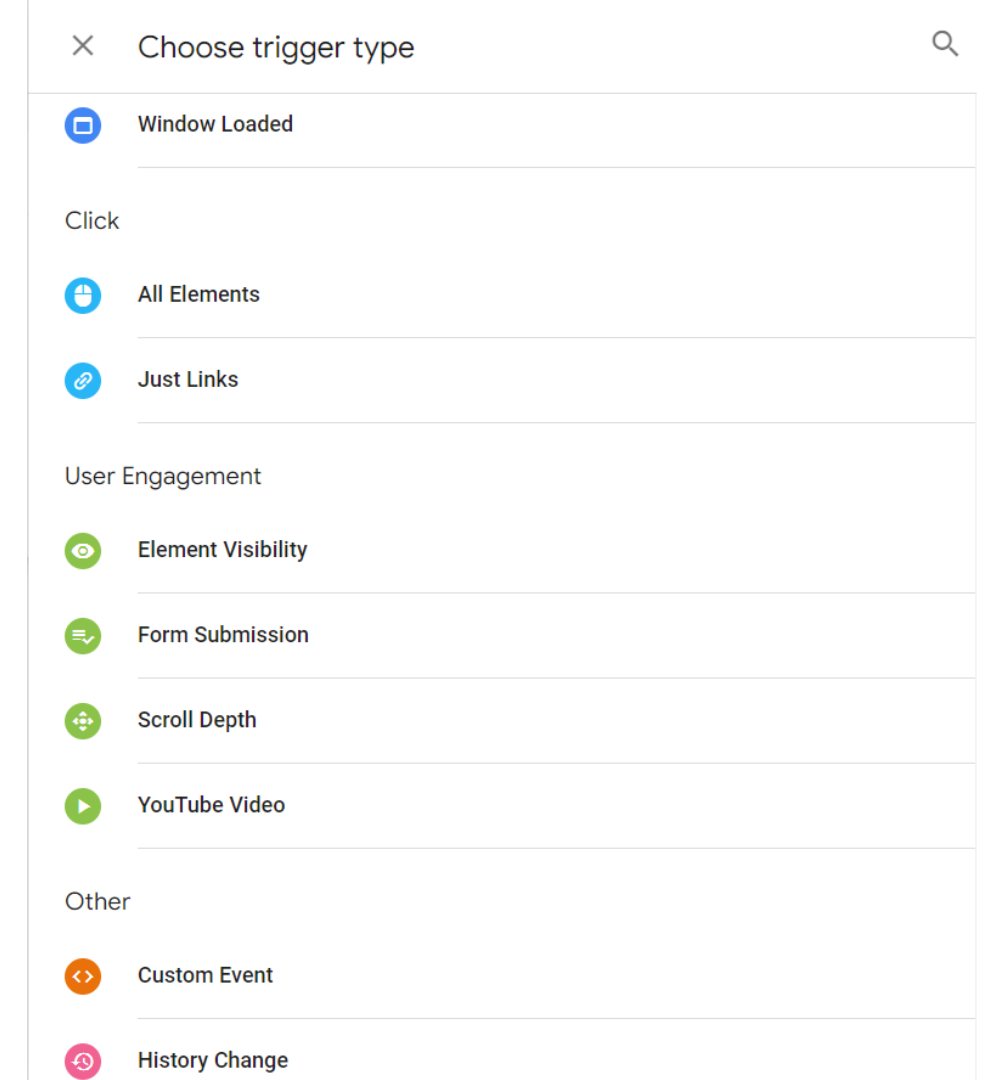Select Window Loaded trigger type
1006x1080 pixels.
point(215,124)
